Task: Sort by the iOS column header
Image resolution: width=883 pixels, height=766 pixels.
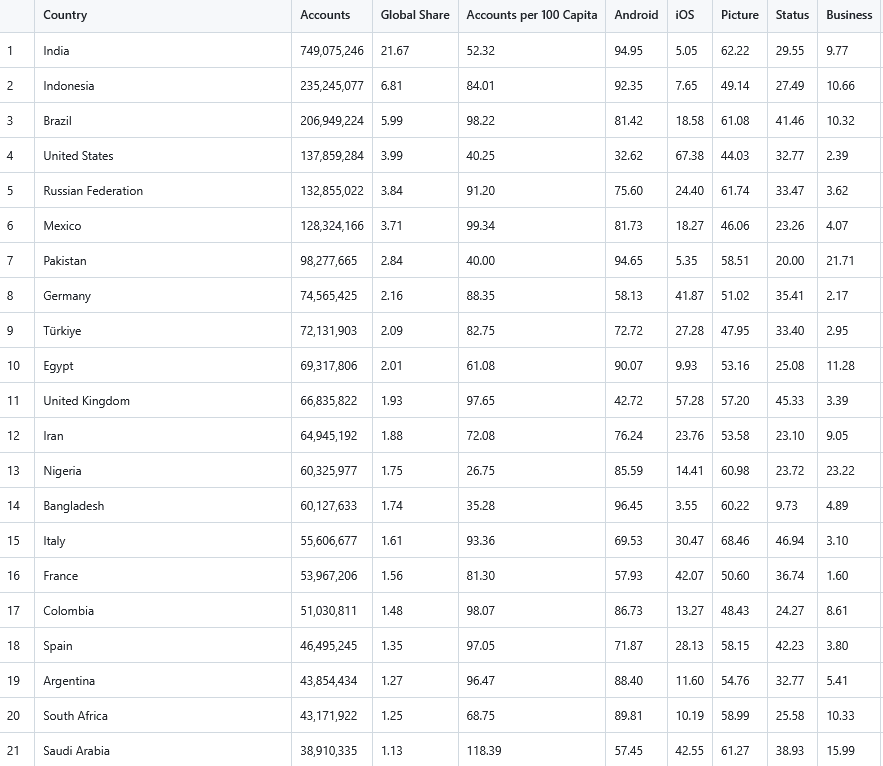Action: (688, 15)
